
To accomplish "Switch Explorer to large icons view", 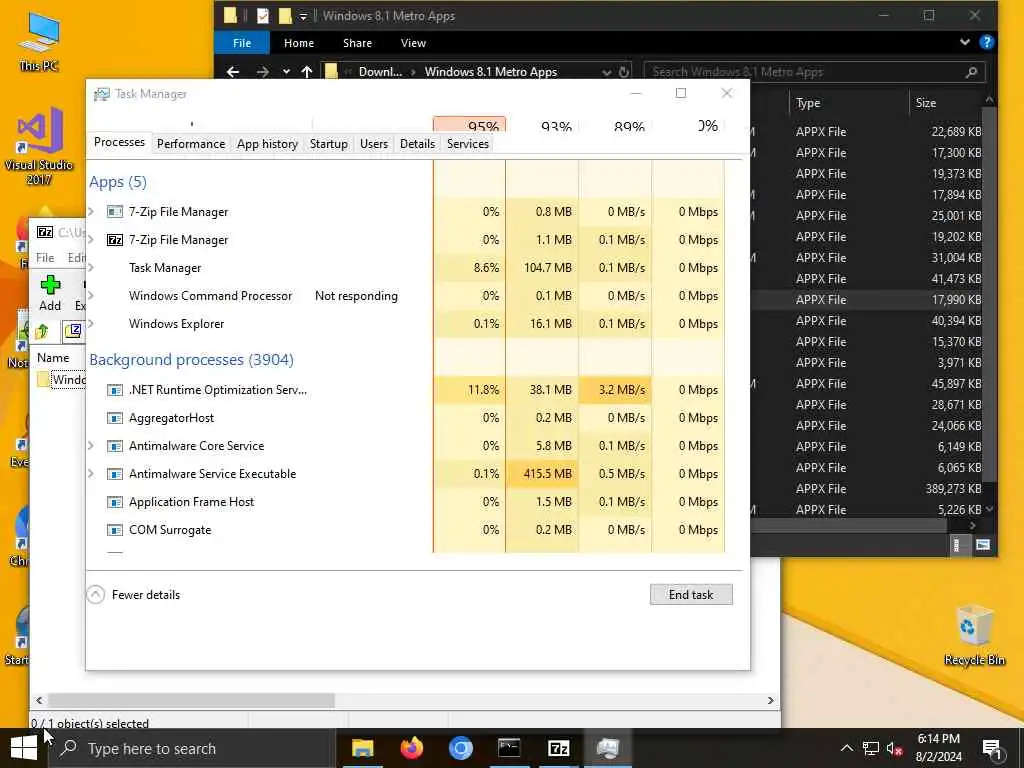I will (x=983, y=545).
